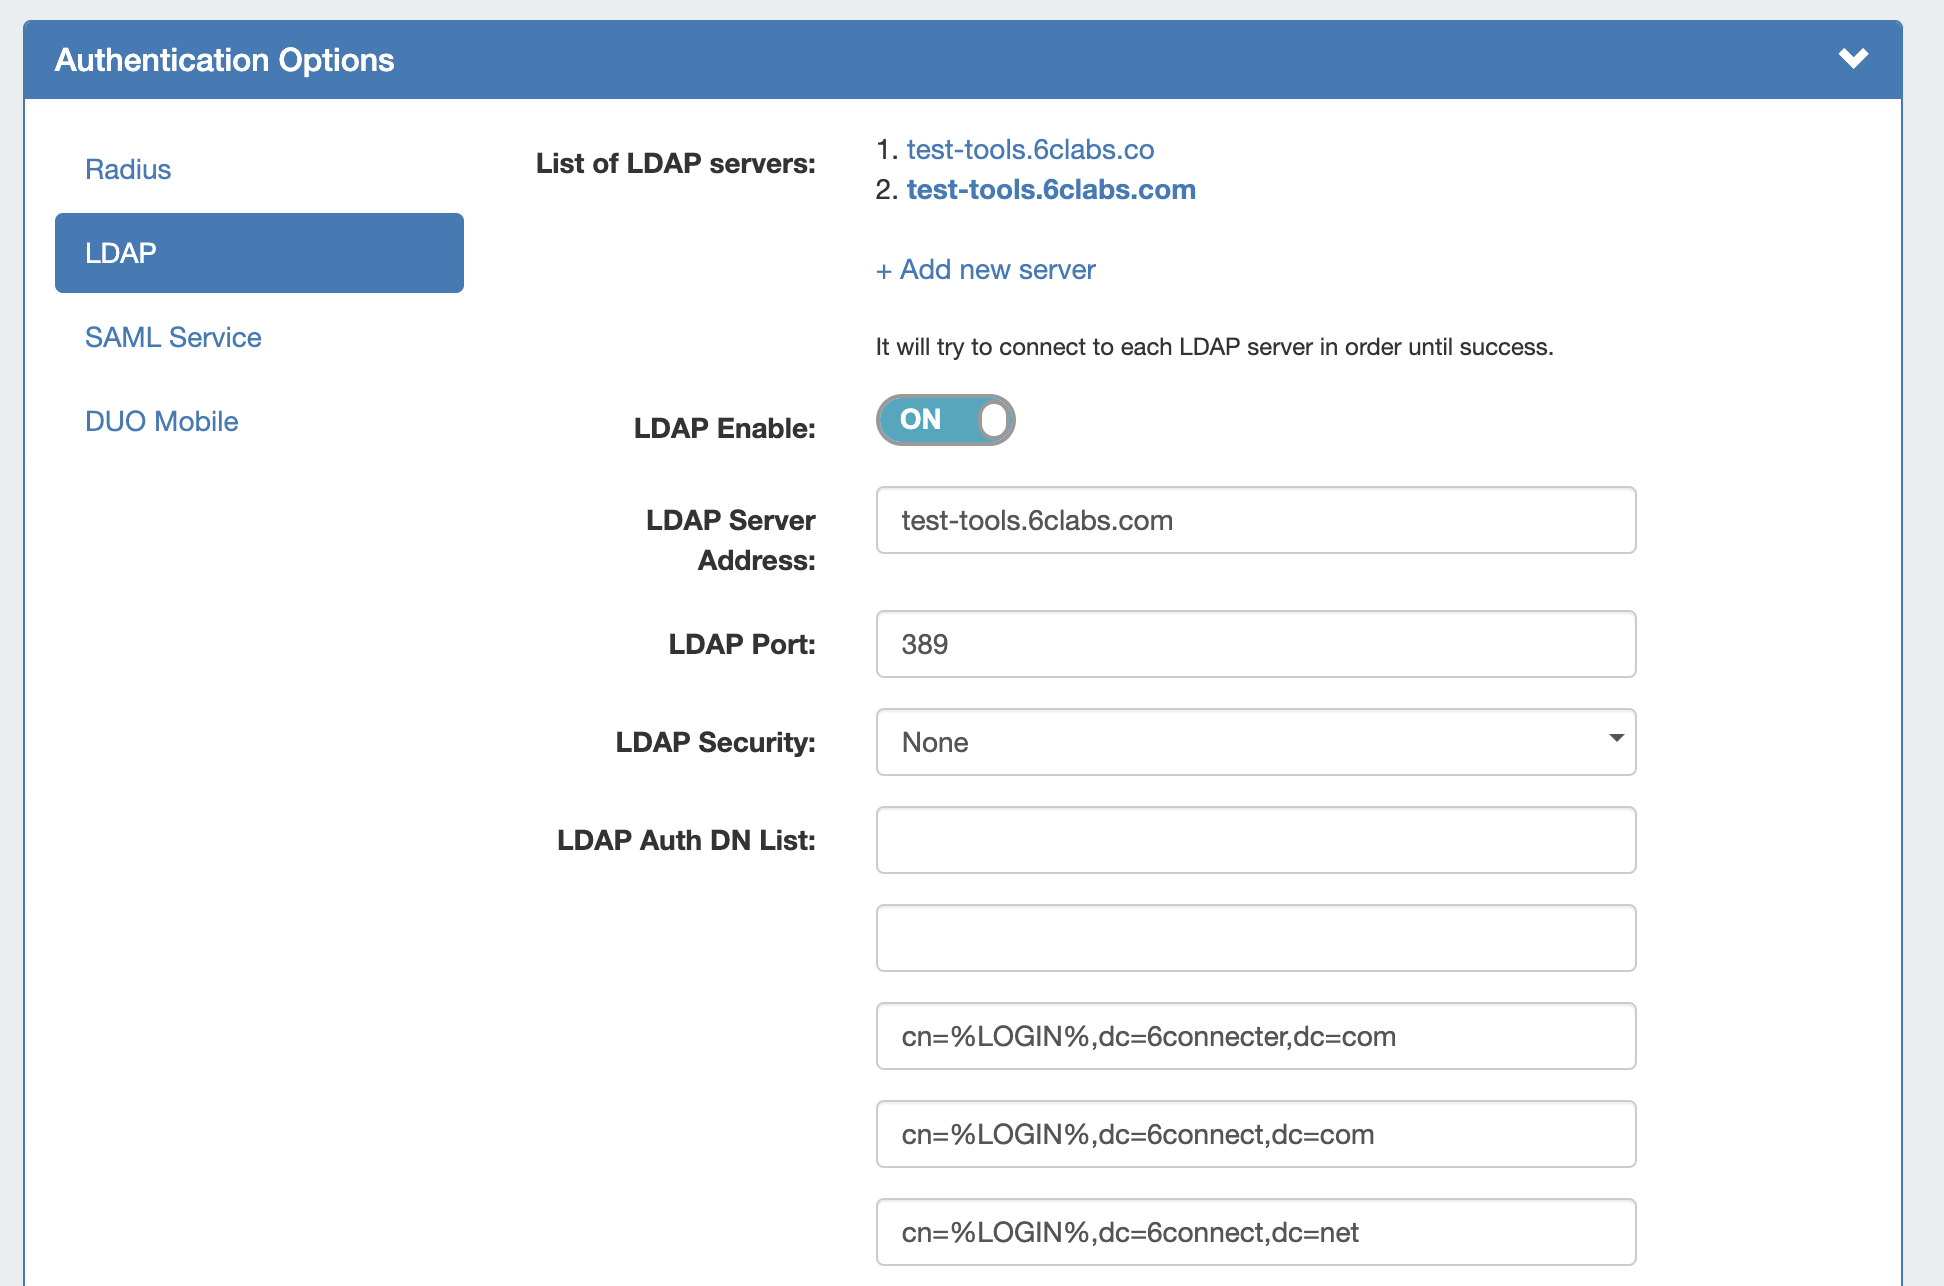
Task: Select the LDAP sidebar tab
Action: pos(259,253)
